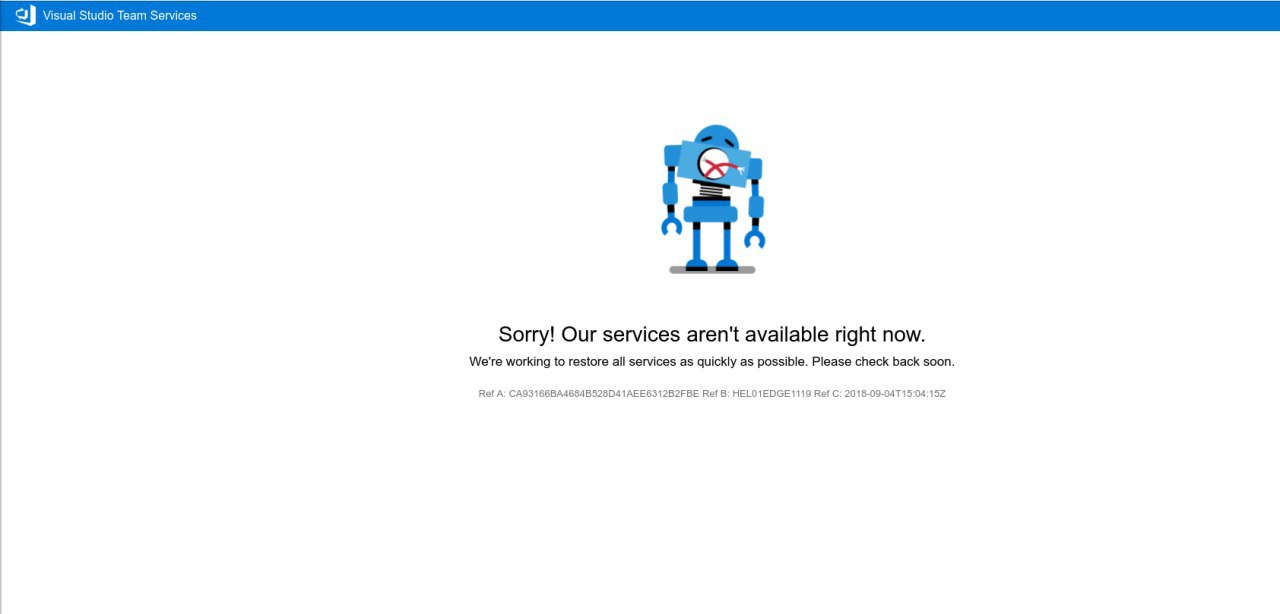
Task: Select the robot's right claw hand
Action: point(755,238)
